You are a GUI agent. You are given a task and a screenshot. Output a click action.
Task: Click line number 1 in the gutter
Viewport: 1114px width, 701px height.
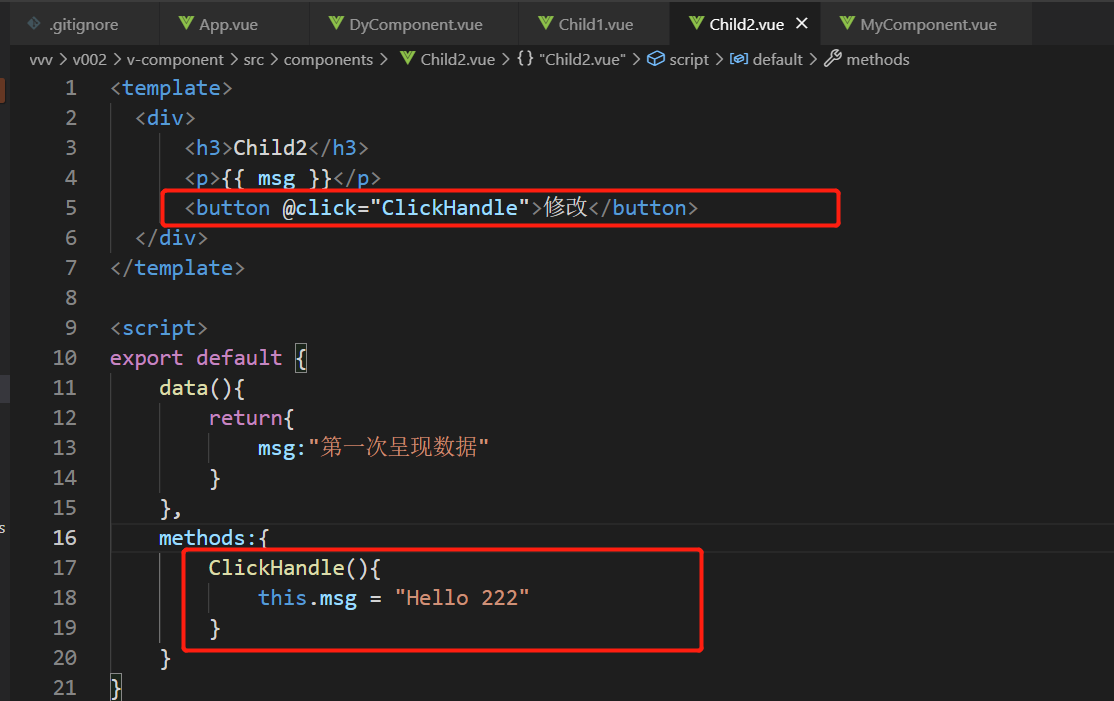tap(71, 88)
